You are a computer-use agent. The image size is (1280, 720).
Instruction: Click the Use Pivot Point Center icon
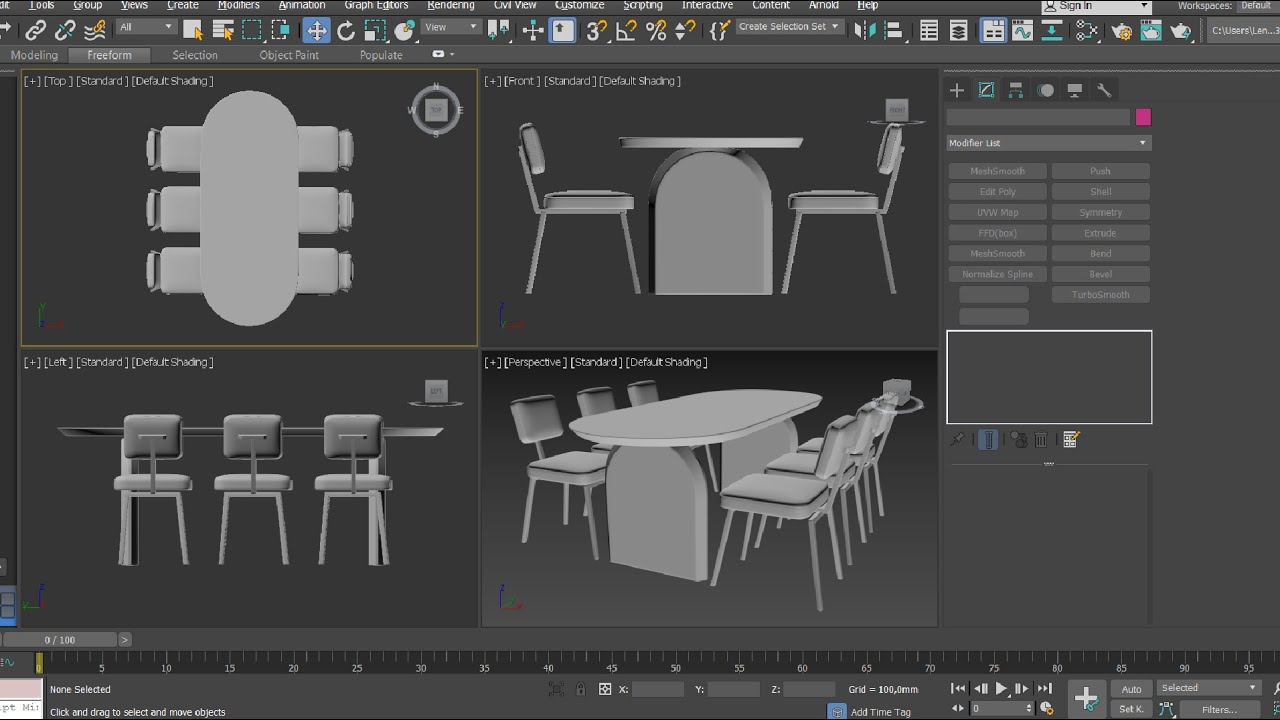(x=498, y=31)
